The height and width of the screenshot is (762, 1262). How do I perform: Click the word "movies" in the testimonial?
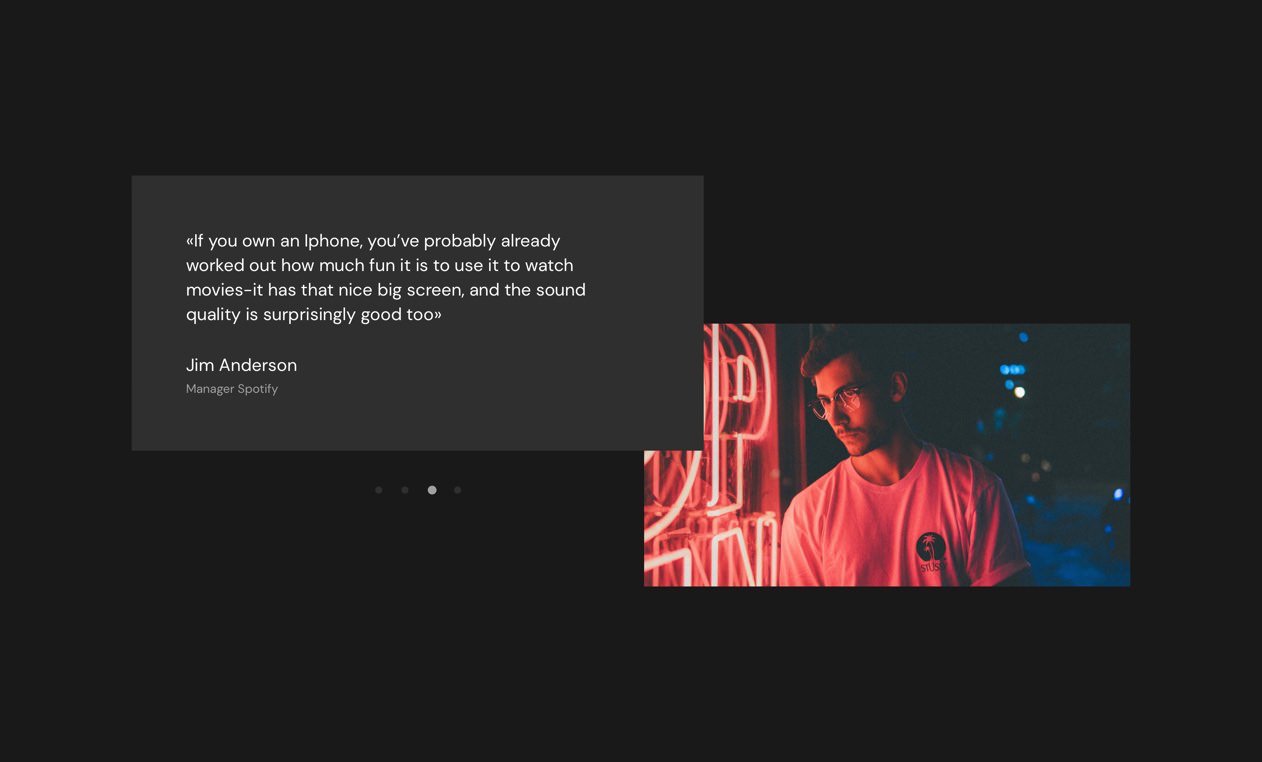point(214,290)
